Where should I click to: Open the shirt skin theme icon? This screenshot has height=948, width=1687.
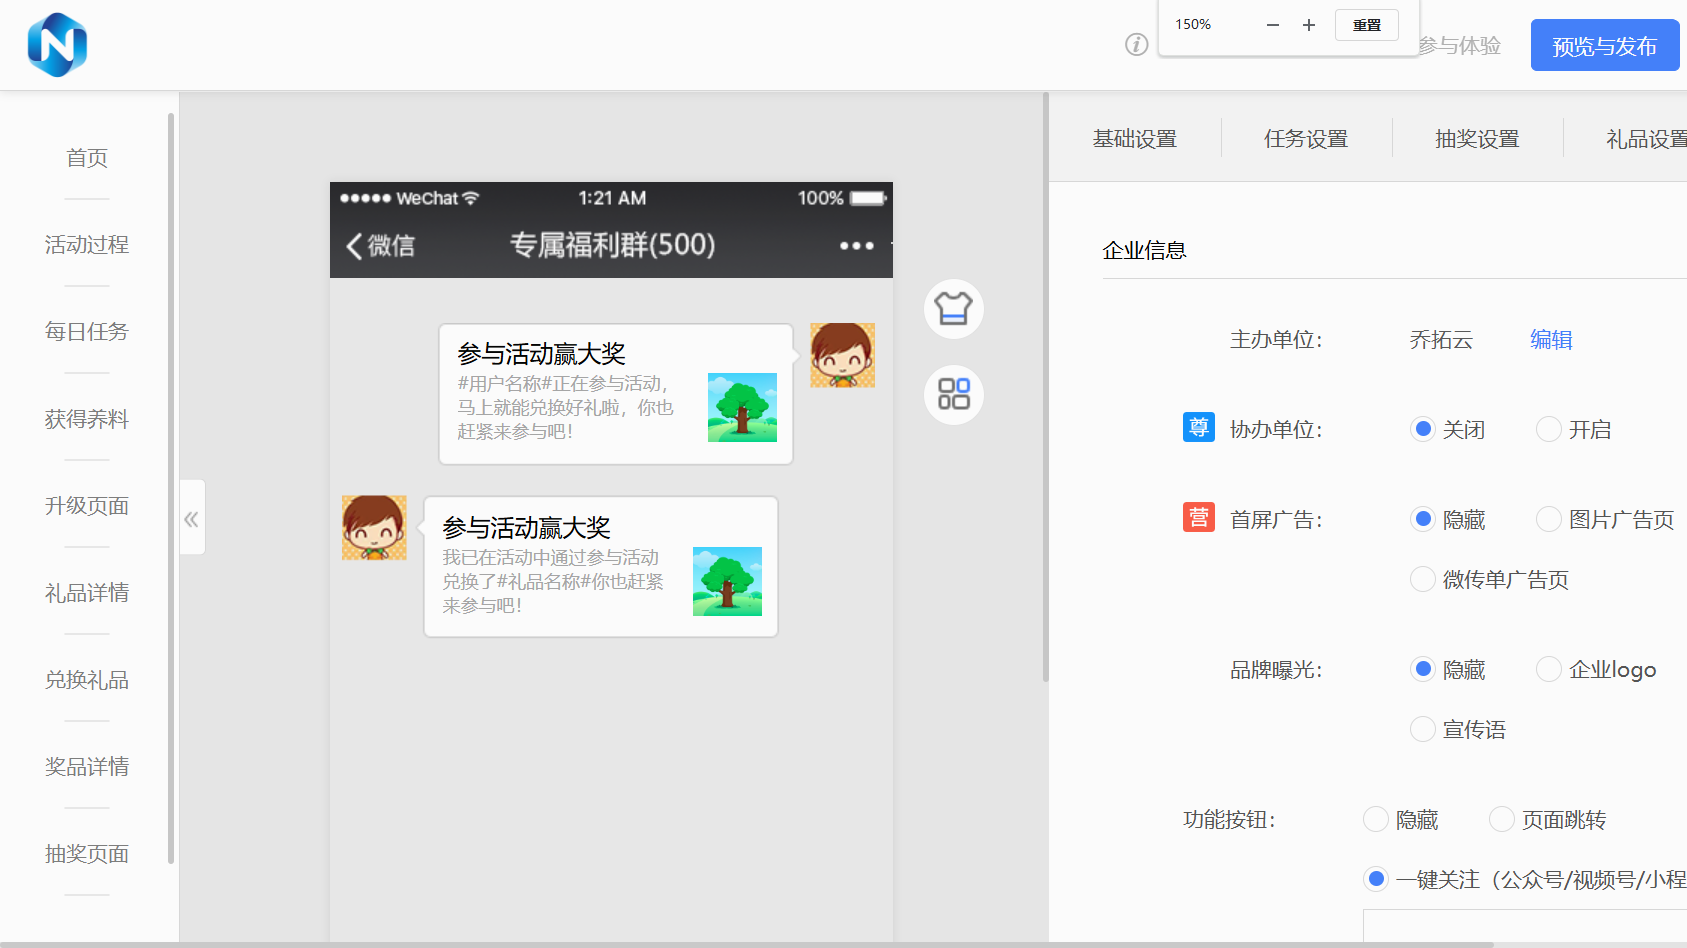pyautogui.click(x=953, y=308)
